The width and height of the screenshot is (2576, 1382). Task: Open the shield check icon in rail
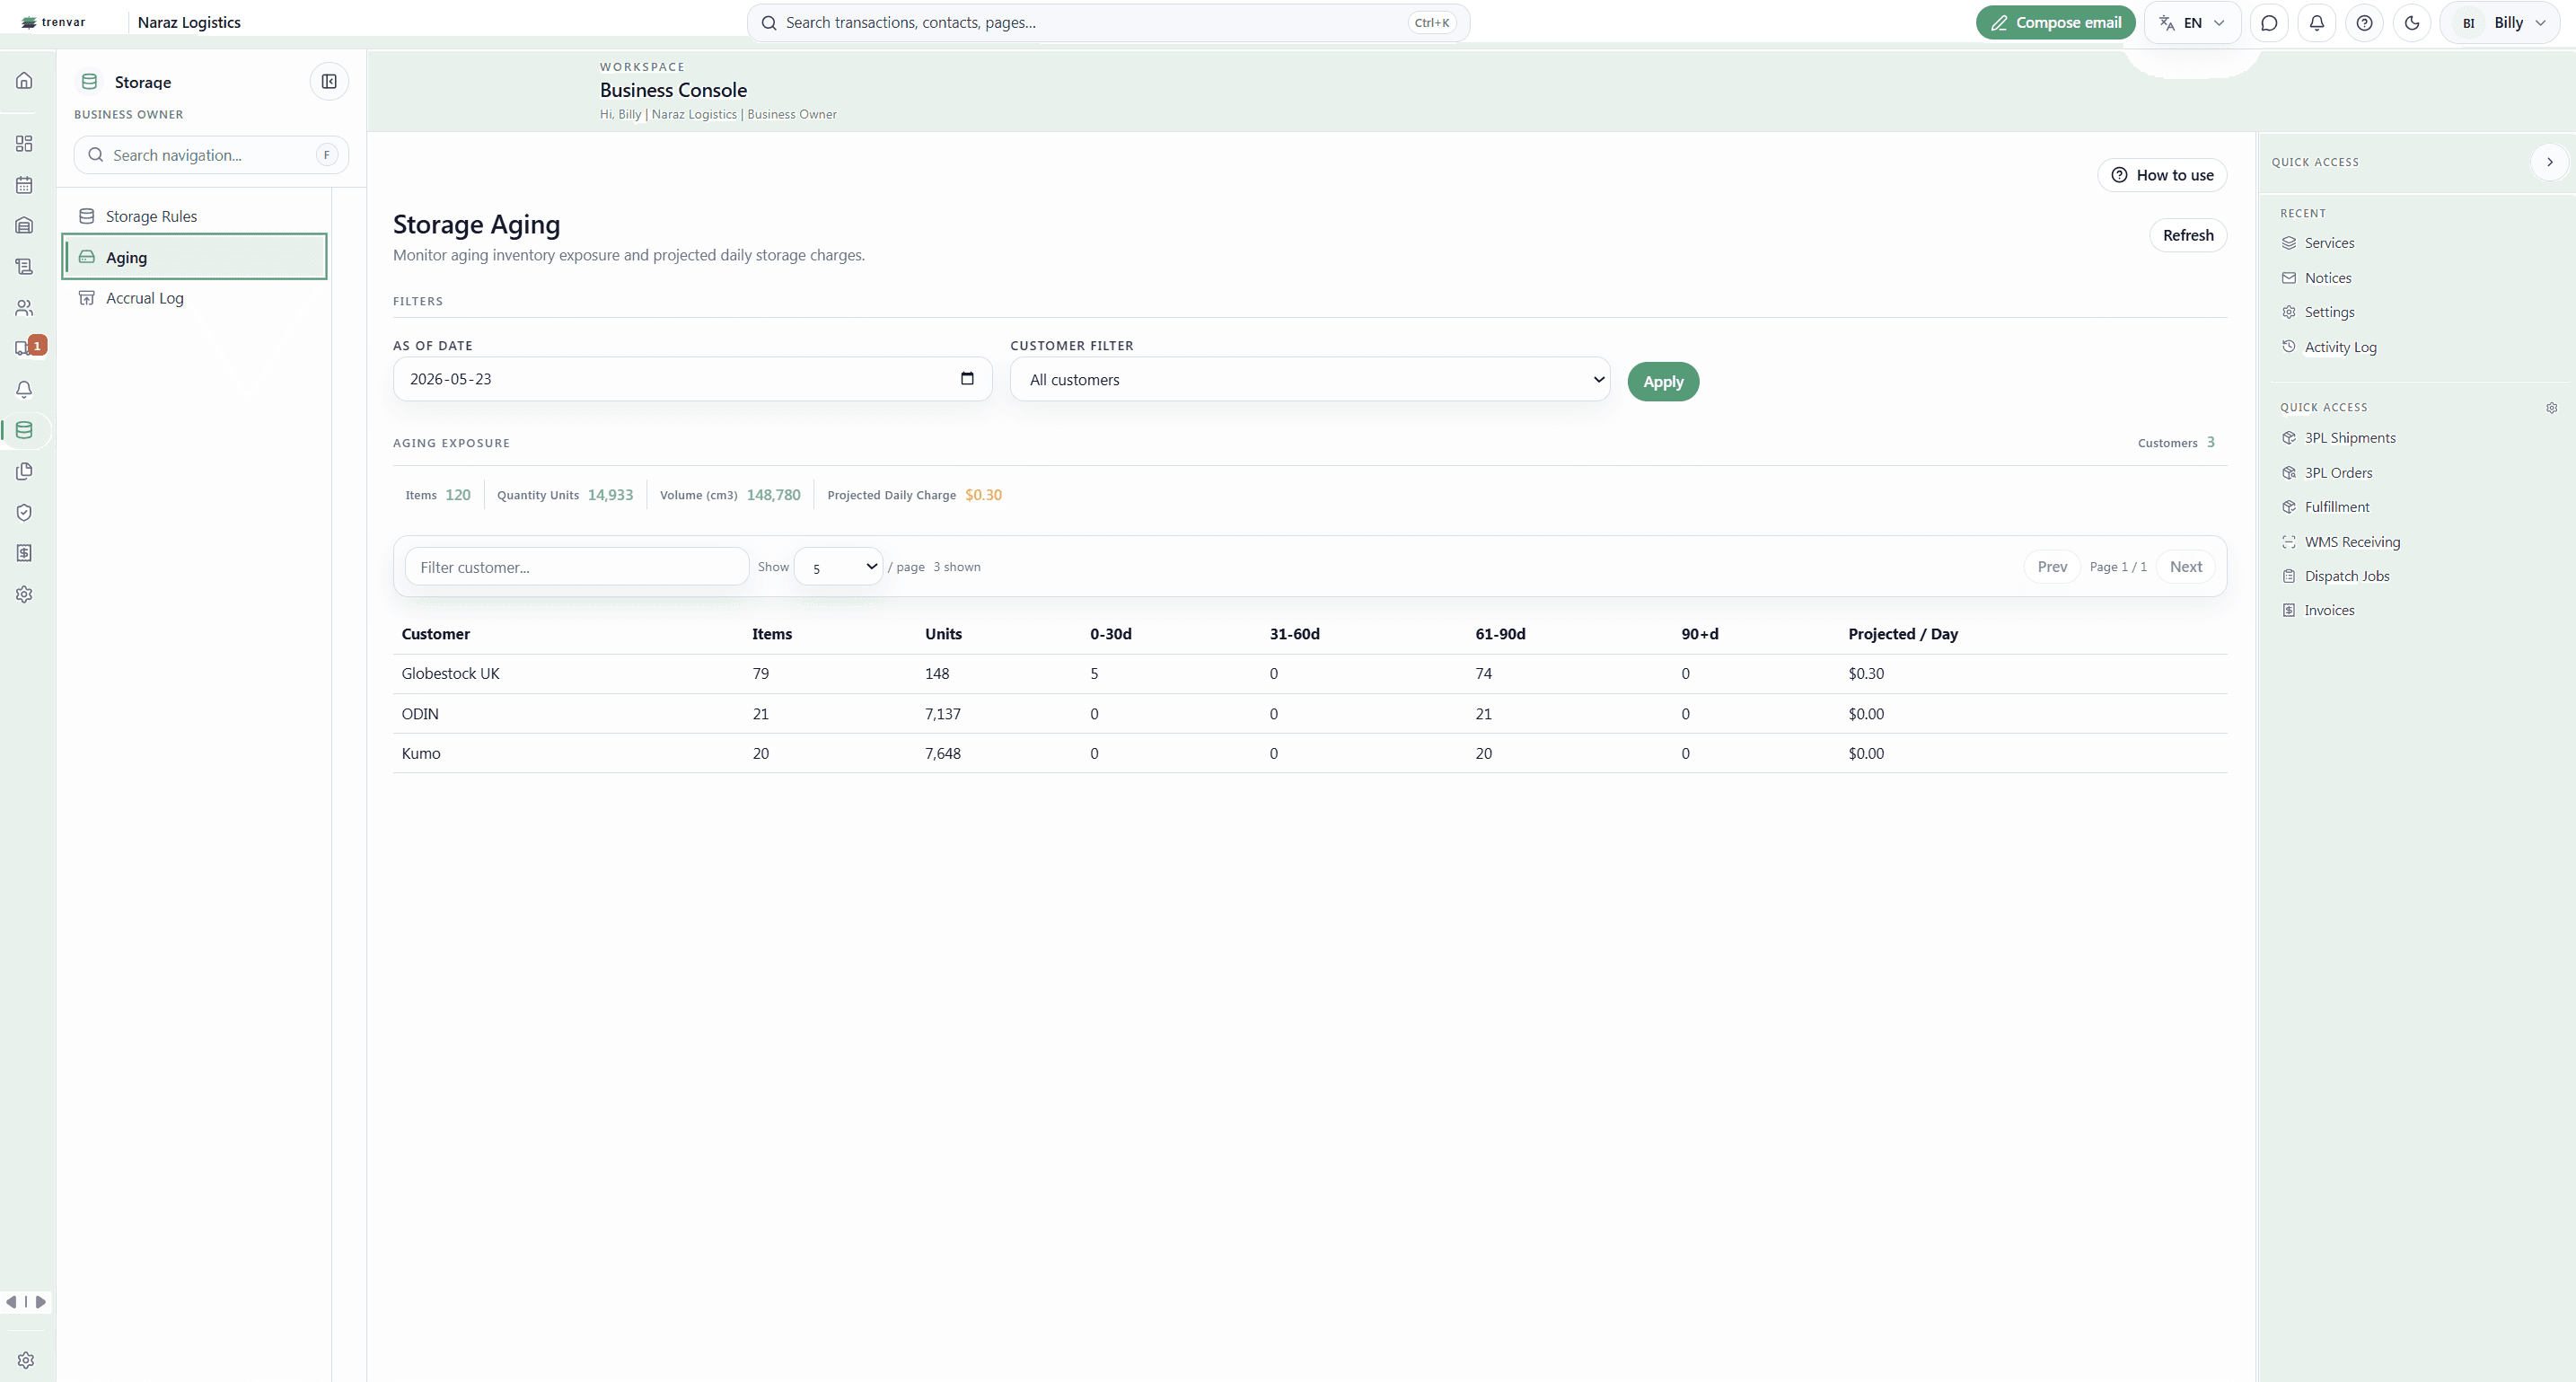pyautogui.click(x=24, y=512)
